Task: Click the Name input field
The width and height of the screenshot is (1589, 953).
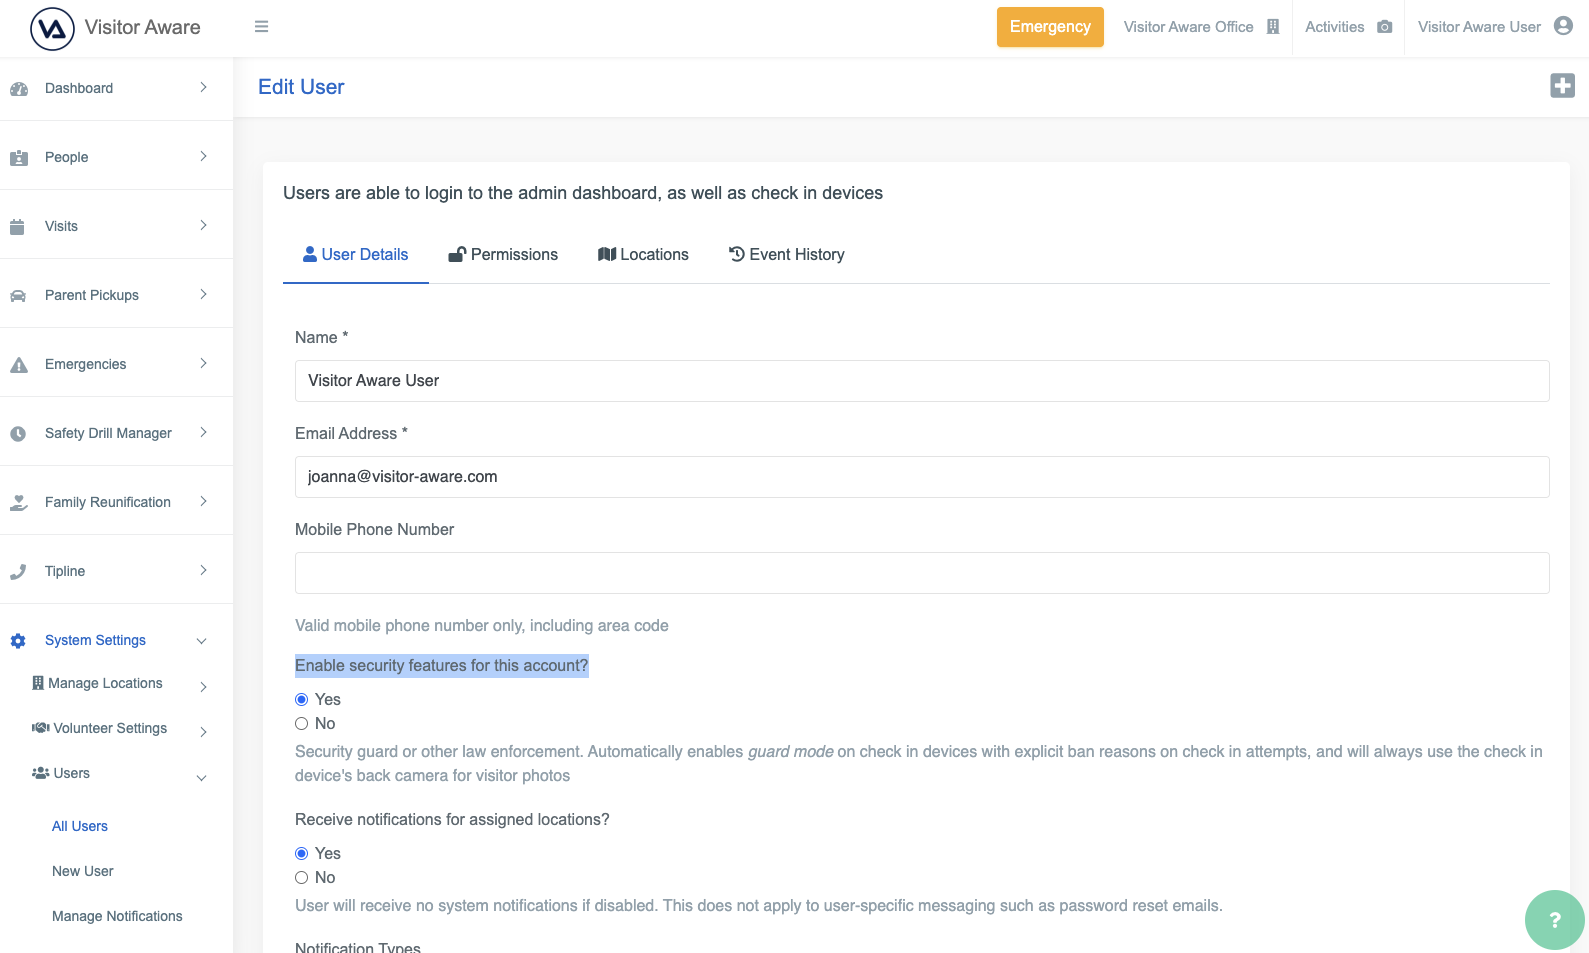Action: [x=922, y=381]
